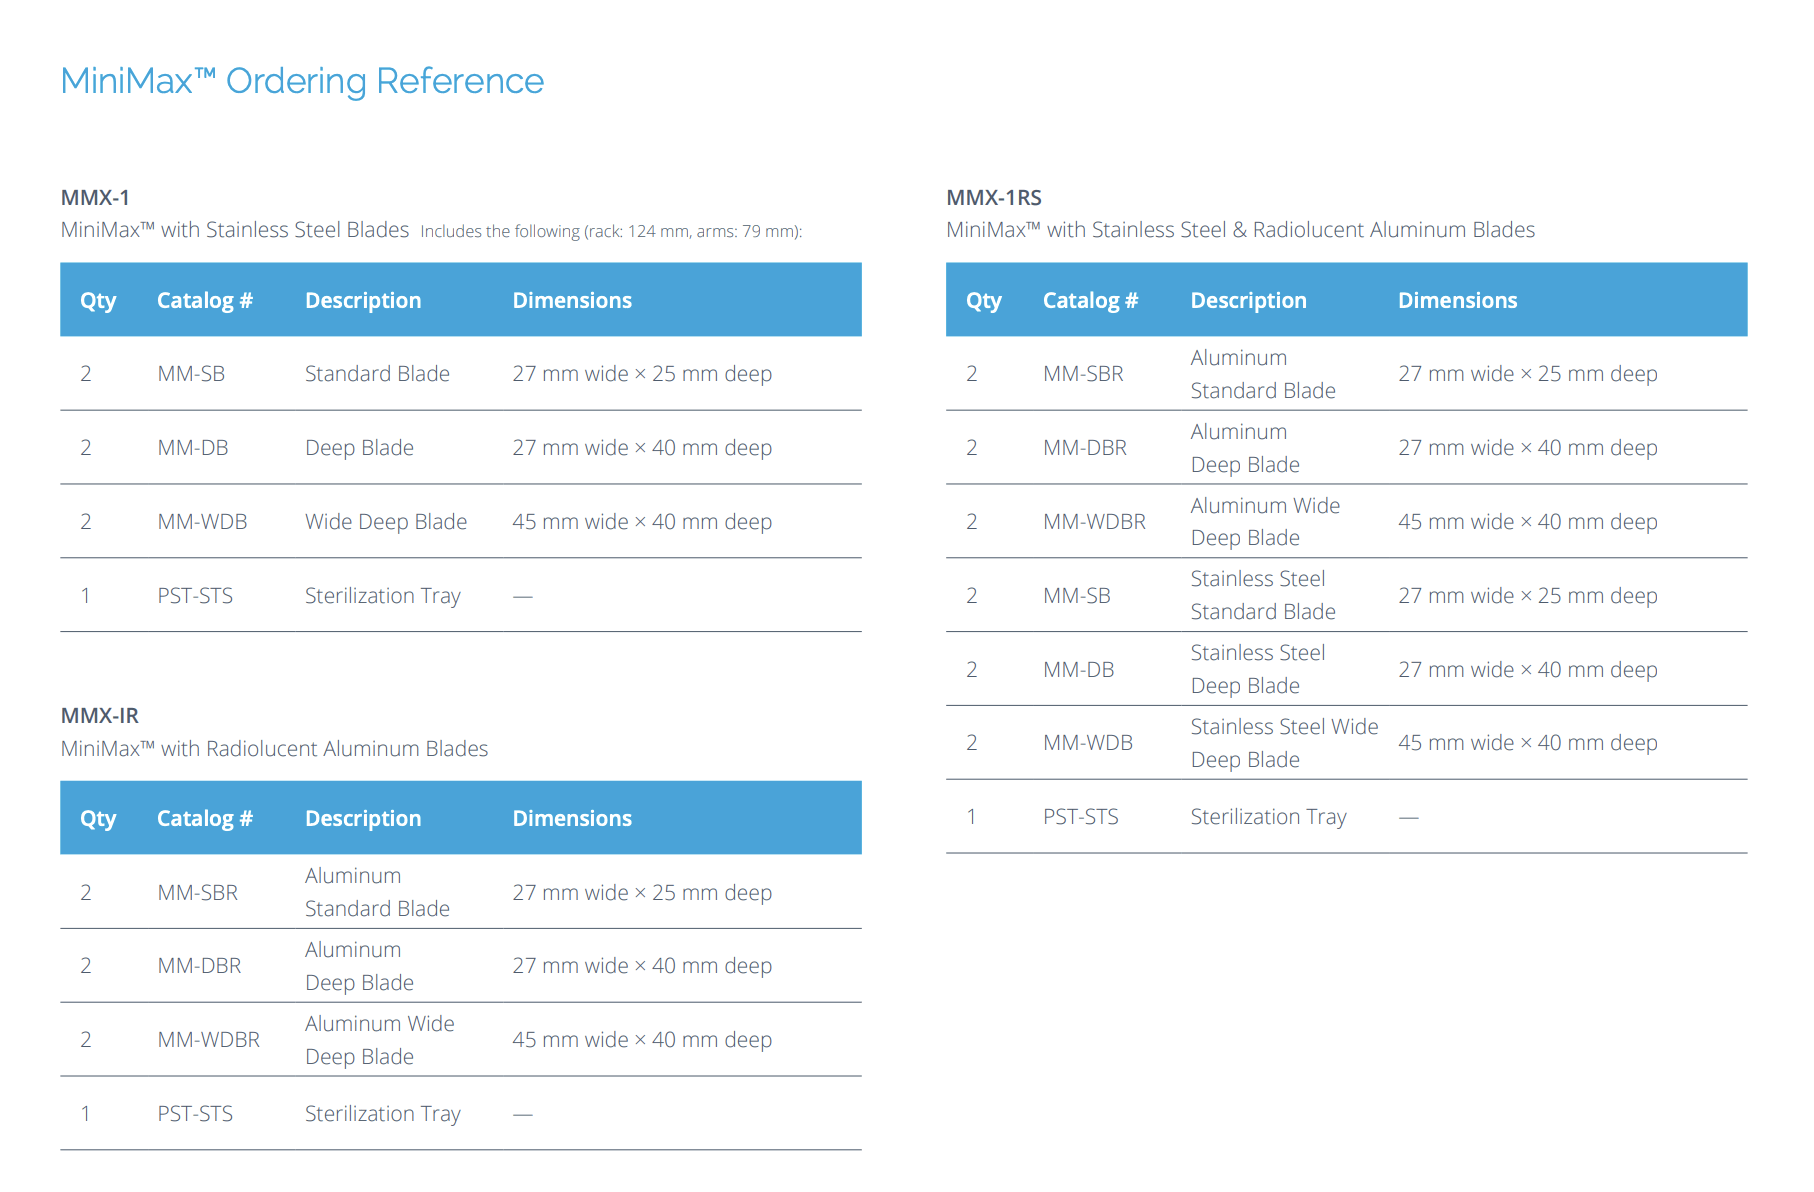
Task: Click Deep Blade description in MMX-1 table
Action: point(359,448)
